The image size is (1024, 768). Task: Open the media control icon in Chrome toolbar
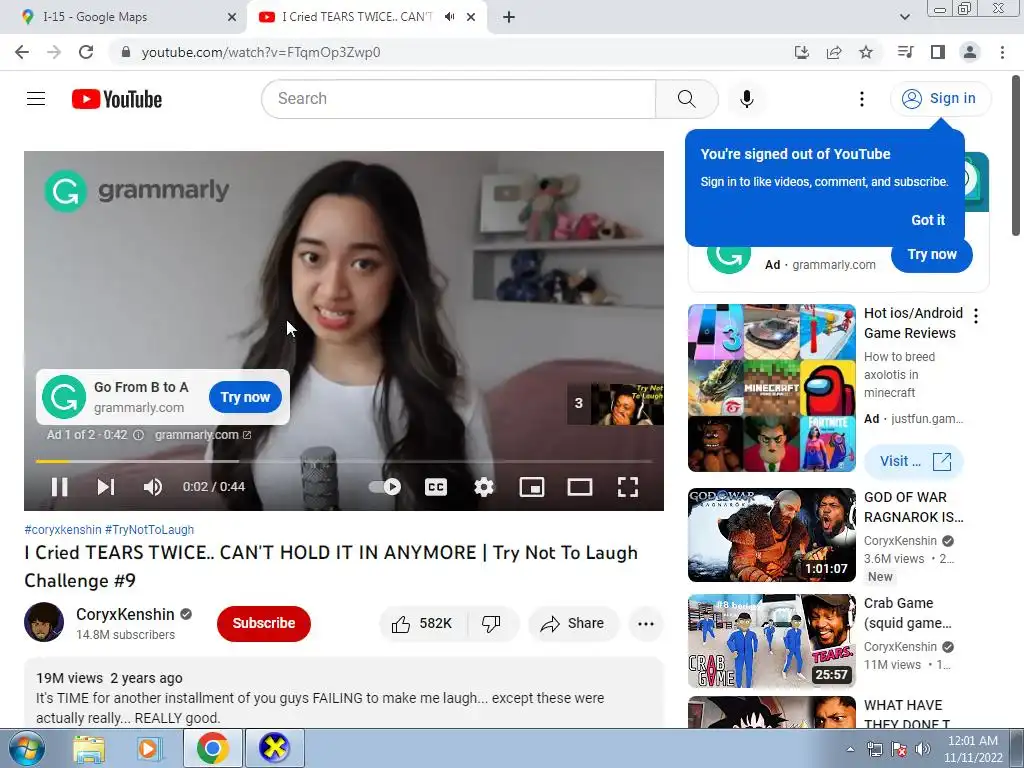click(x=905, y=52)
